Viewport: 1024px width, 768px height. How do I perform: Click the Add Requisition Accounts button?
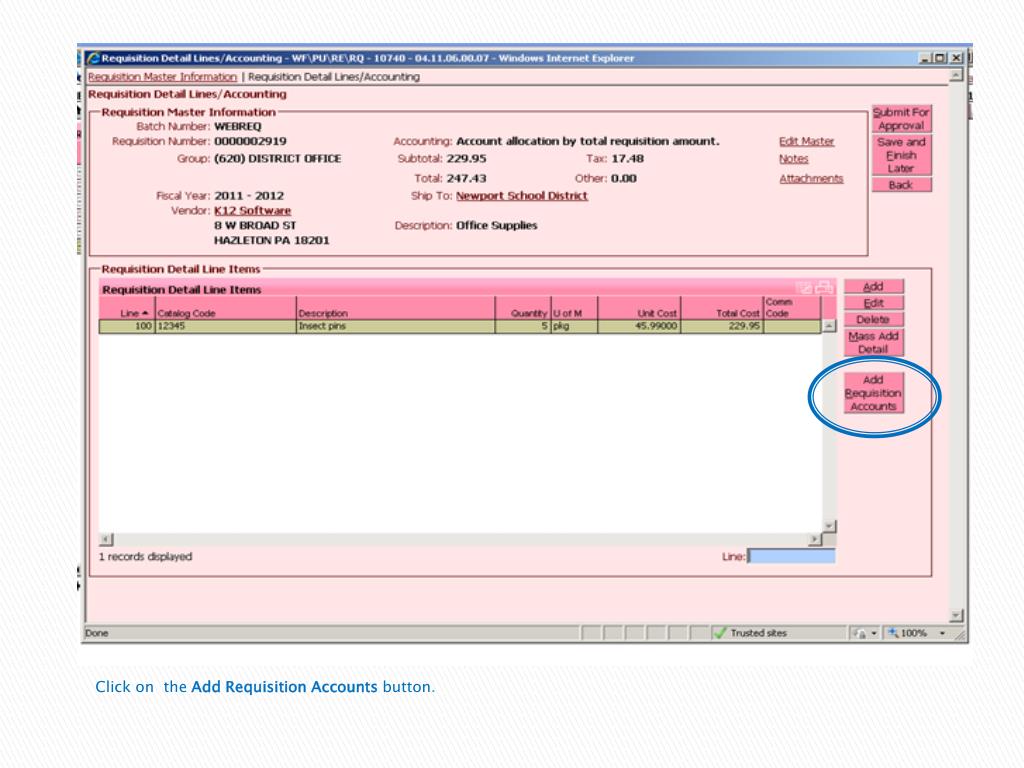pyautogui.click(x=873, y=393)
